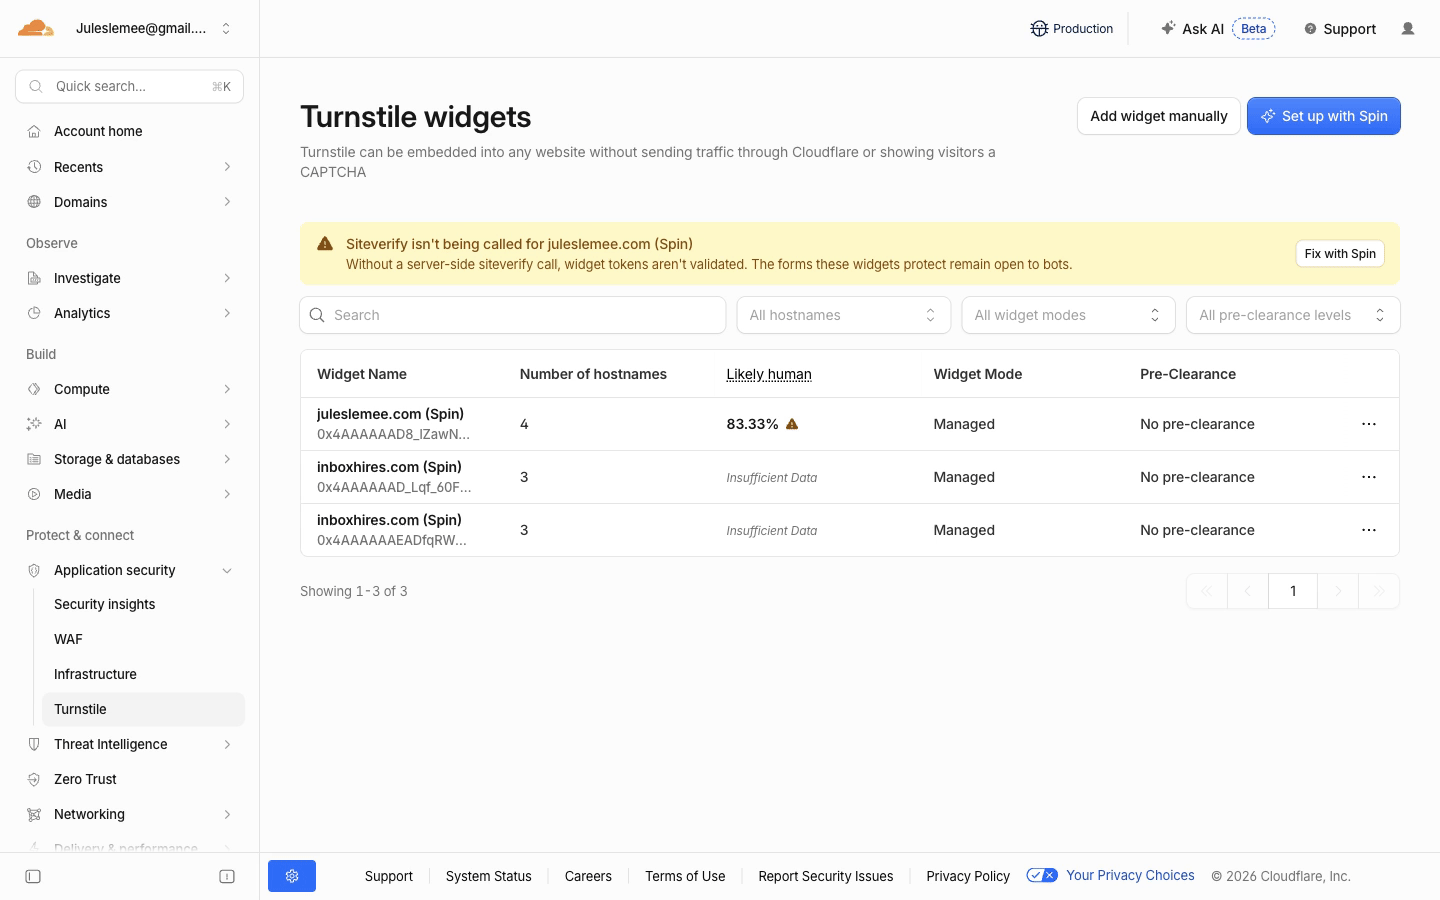Image resolution: width=1440 pixels, height=900 pixels.
Task: Click the Your Privacy Choices toggle icon
Action: pyautogui.click(x=1042, y=875)
